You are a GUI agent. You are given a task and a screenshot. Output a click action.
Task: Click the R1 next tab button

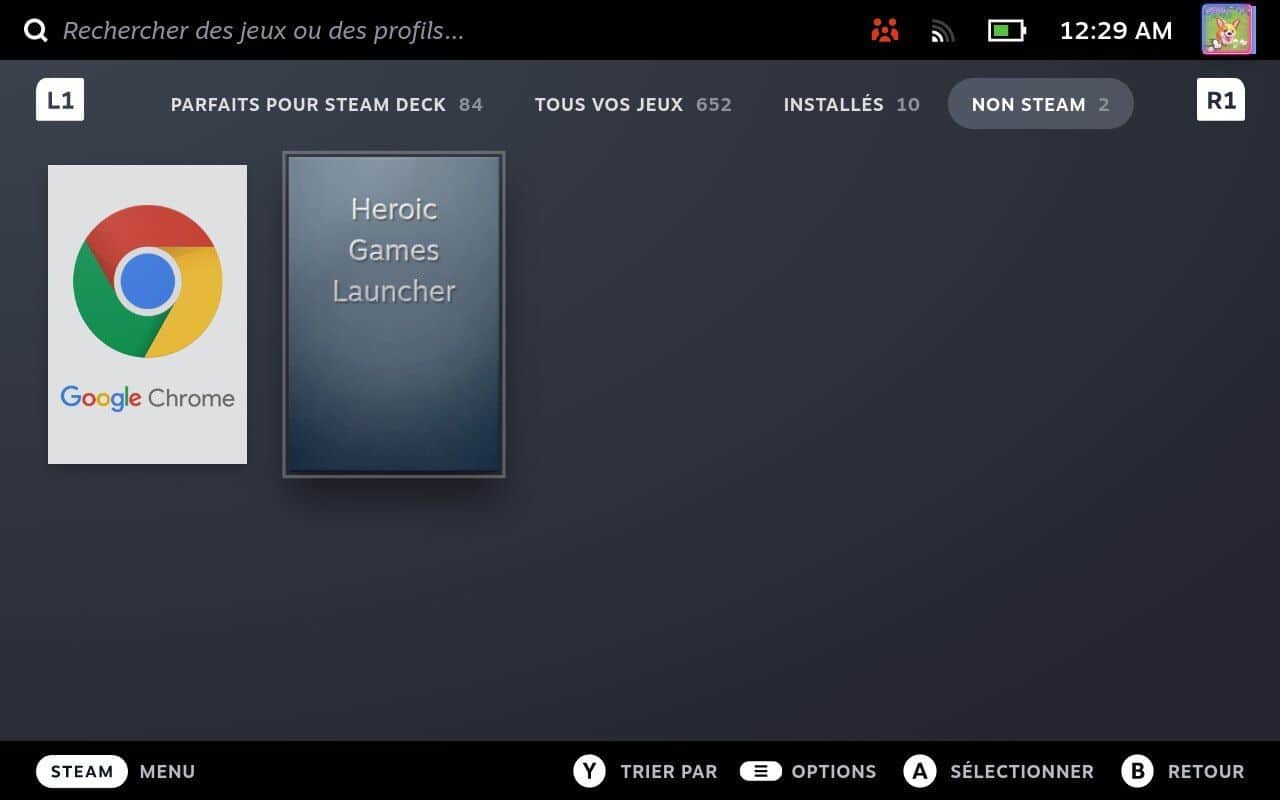pos(1220,100)
